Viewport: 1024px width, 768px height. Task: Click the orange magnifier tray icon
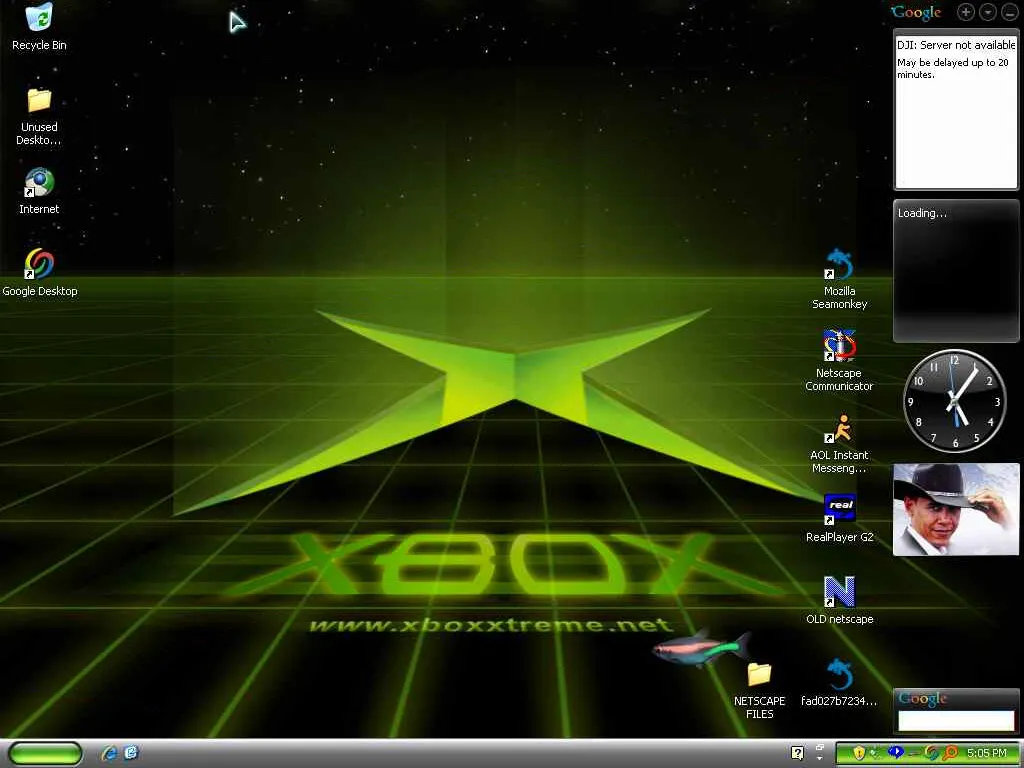pyautogui.click(x=950, y=753)
